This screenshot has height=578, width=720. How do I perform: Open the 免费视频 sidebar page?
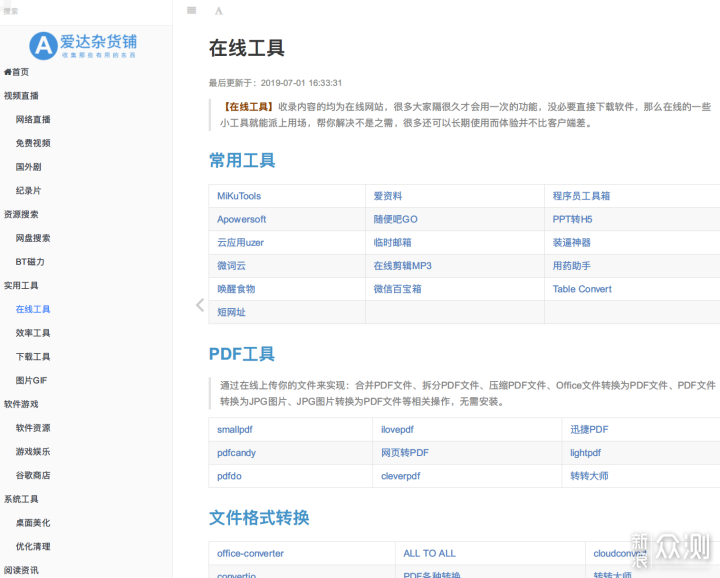tap(33, 143)
